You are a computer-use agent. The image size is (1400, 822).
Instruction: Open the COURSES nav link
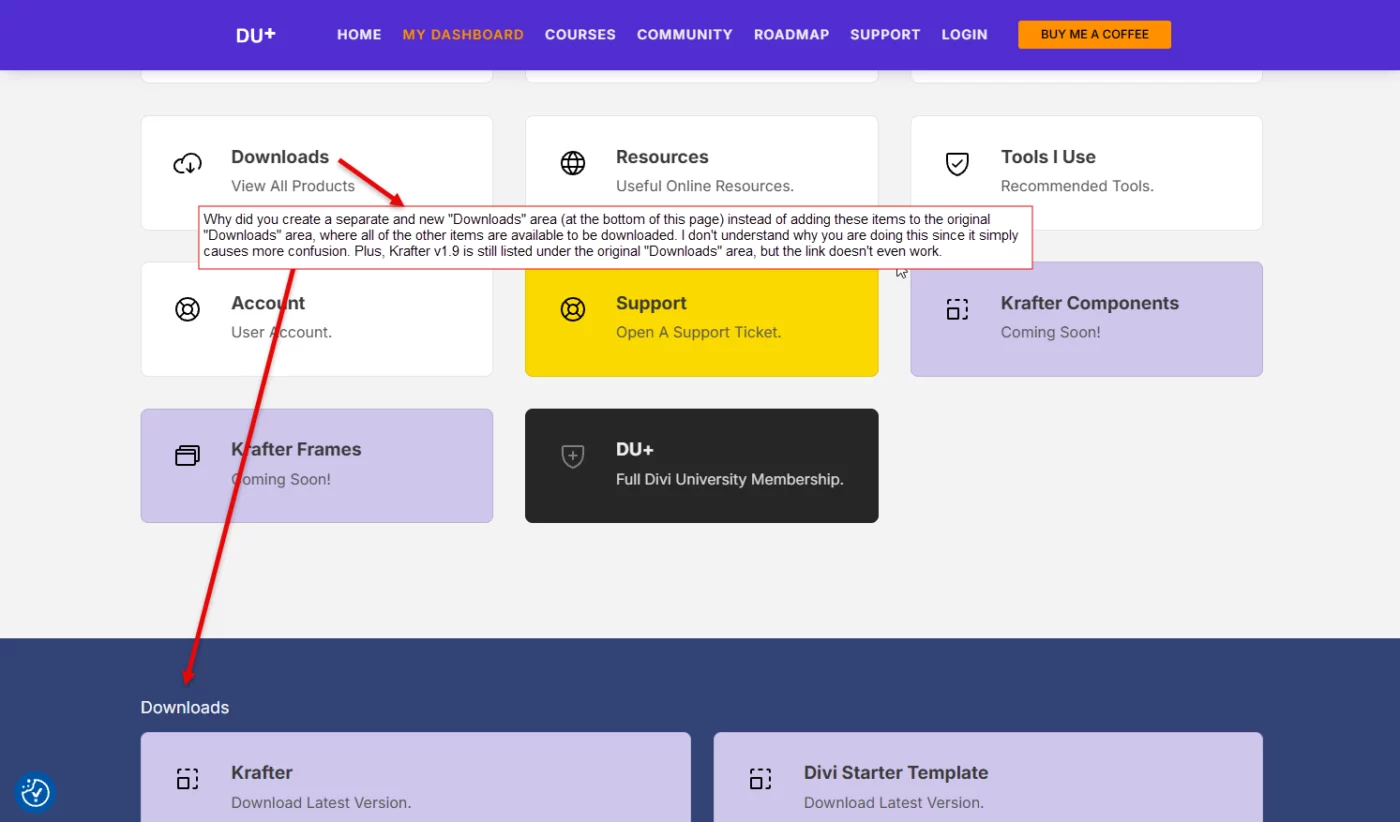[x=580, y=35]
